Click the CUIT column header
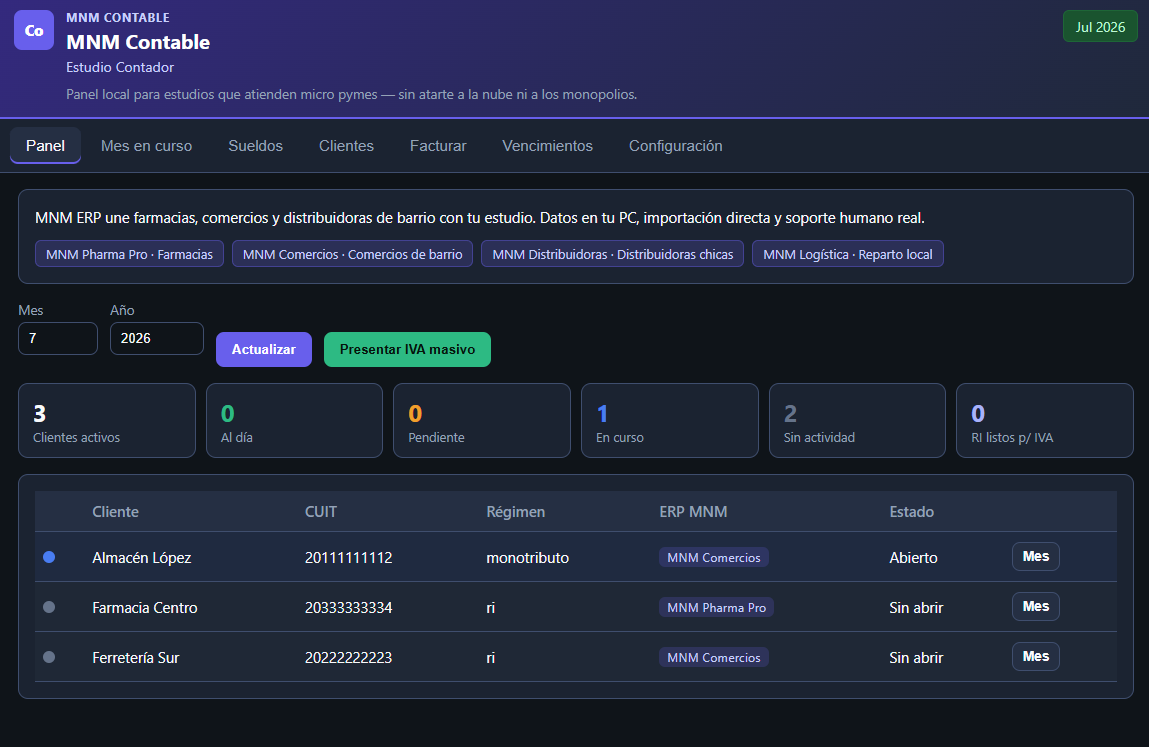The image size is (1149, 747). (321, 512)
